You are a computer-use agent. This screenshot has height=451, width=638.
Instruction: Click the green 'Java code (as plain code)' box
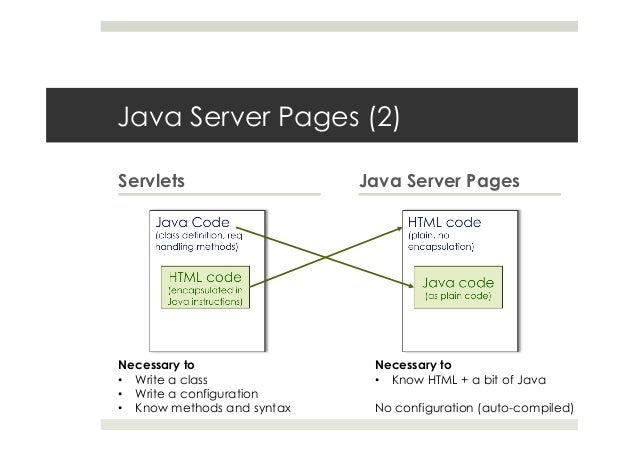pyautogui.click(x=458, y=287)
